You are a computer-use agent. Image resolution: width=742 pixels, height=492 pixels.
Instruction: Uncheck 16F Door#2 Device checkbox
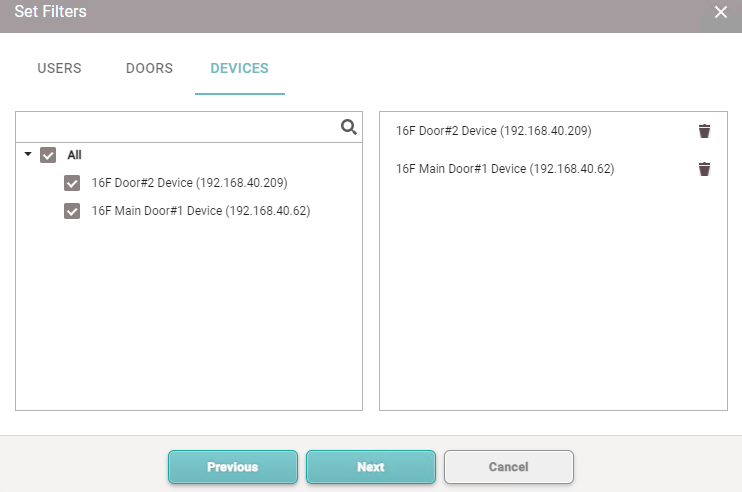point(72,183)
